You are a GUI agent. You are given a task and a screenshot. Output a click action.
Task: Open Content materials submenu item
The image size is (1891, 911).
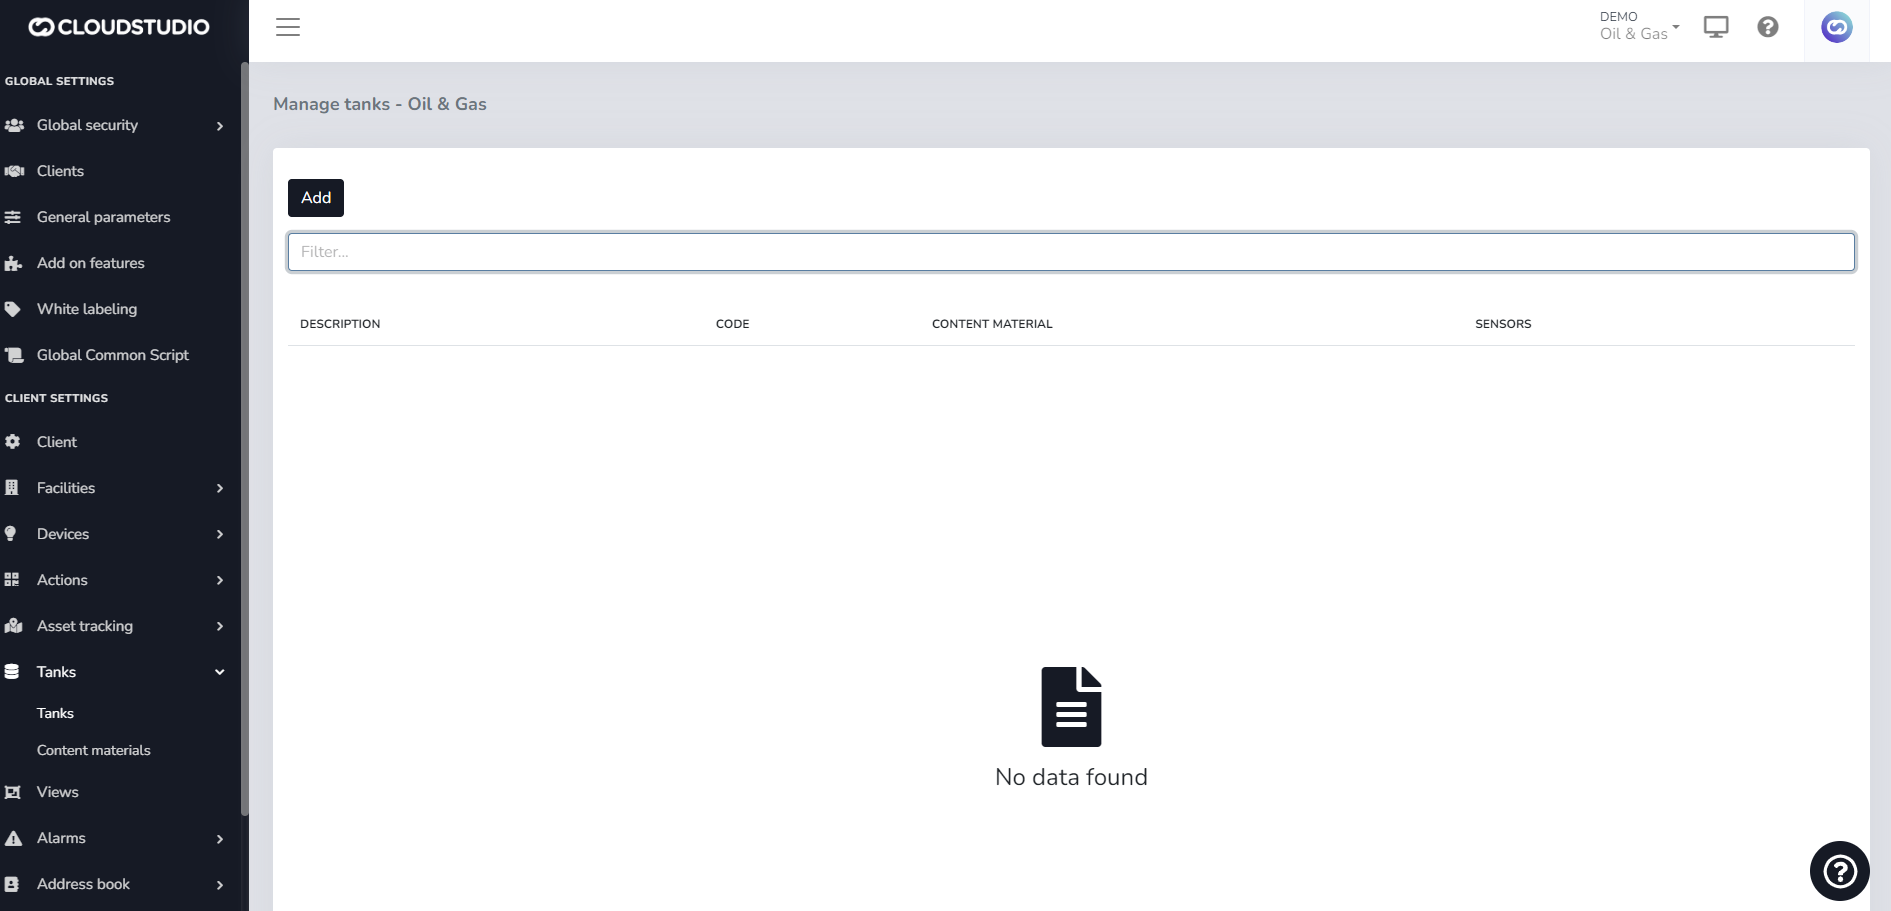[93, 750]
